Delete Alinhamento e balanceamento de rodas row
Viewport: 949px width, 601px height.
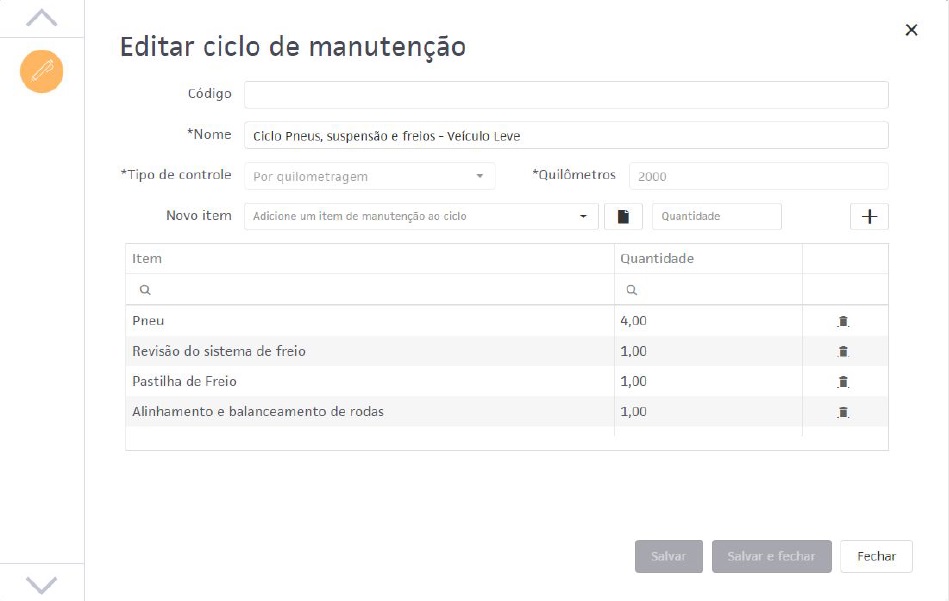[x=843, y=412]
